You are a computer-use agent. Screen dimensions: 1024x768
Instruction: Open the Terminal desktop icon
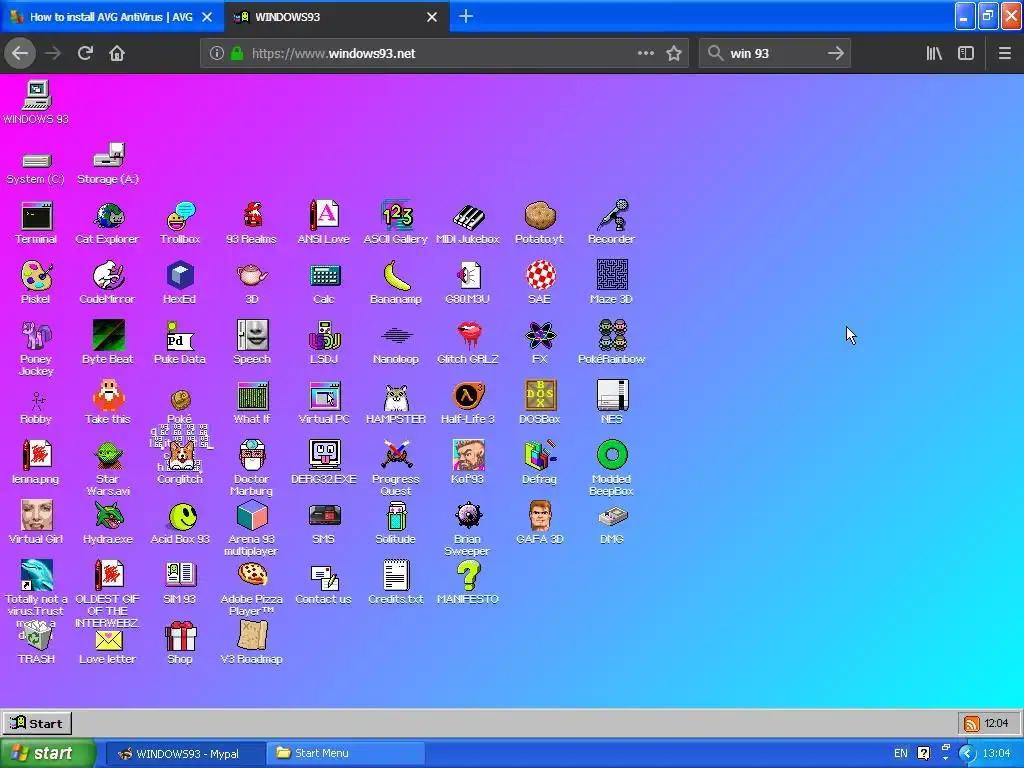(36, 223)
